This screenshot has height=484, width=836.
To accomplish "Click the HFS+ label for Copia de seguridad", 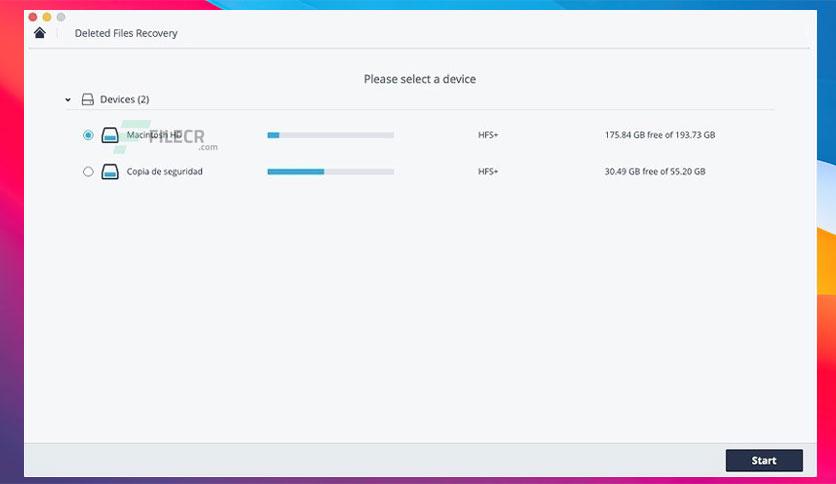I will pyautogui.click(x=488, y=172).
